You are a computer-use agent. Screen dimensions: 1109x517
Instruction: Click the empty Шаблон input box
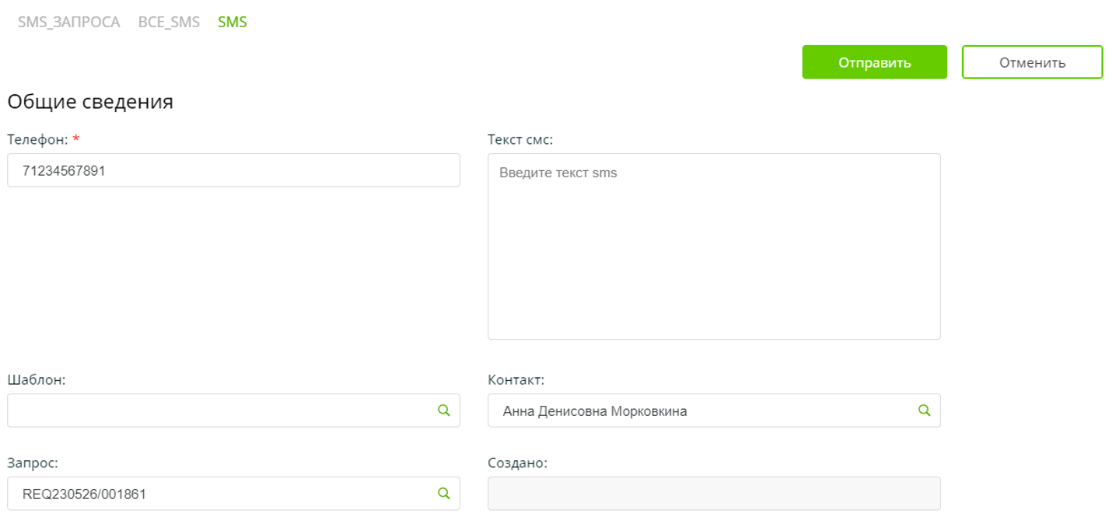[220, 410]
